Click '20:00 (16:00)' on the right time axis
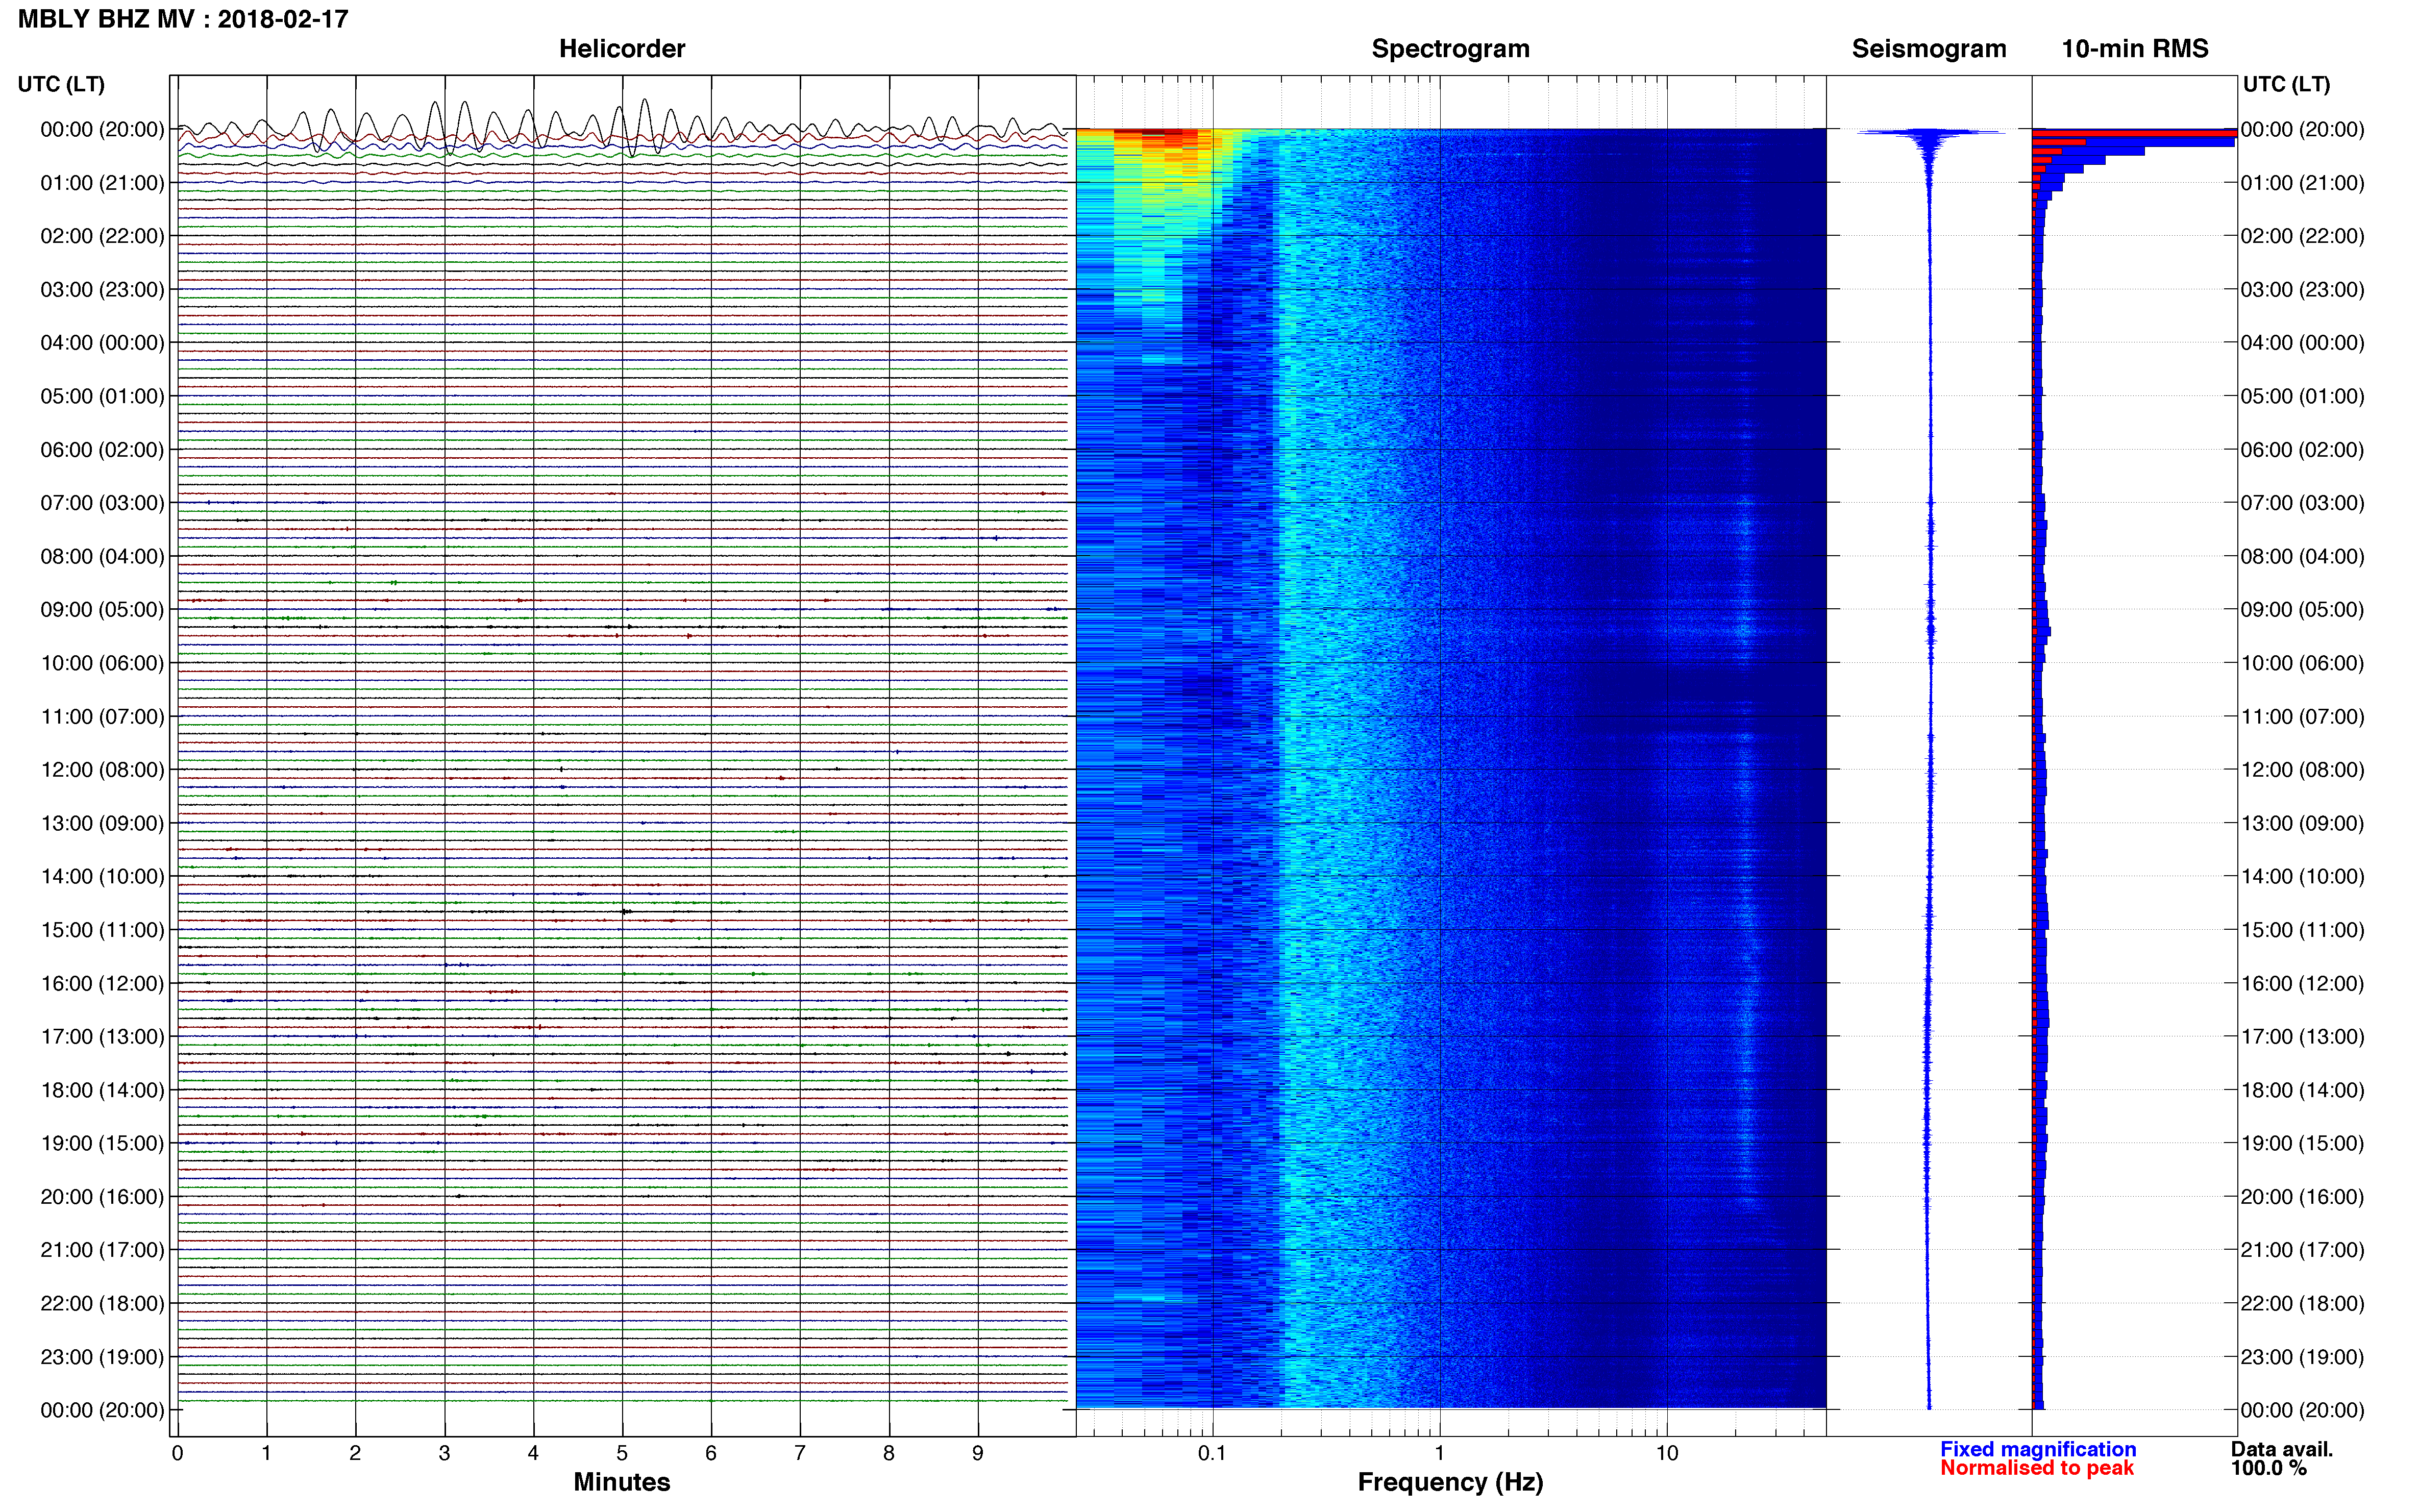Screen dimensions: 2419x1512 2302,1197
